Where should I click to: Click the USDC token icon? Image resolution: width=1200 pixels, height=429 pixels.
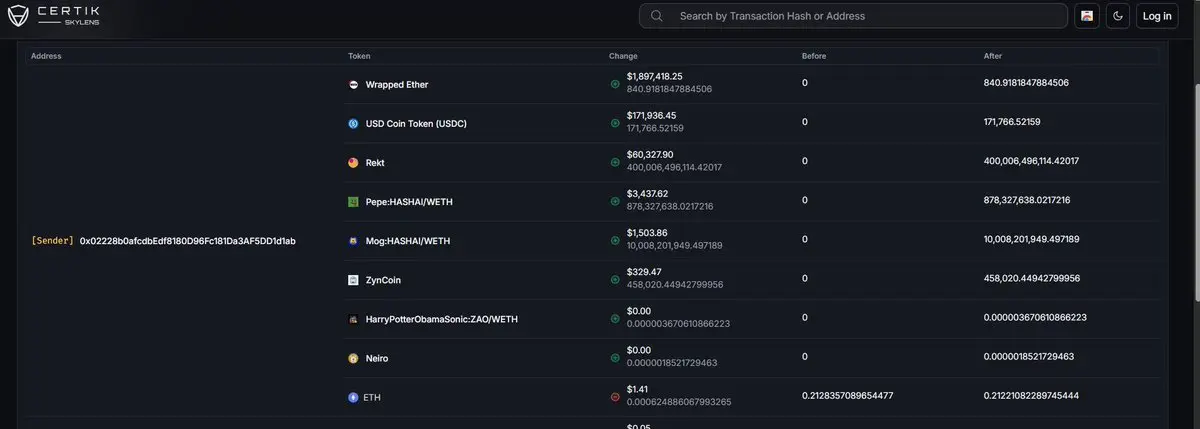tap(353, 124)
